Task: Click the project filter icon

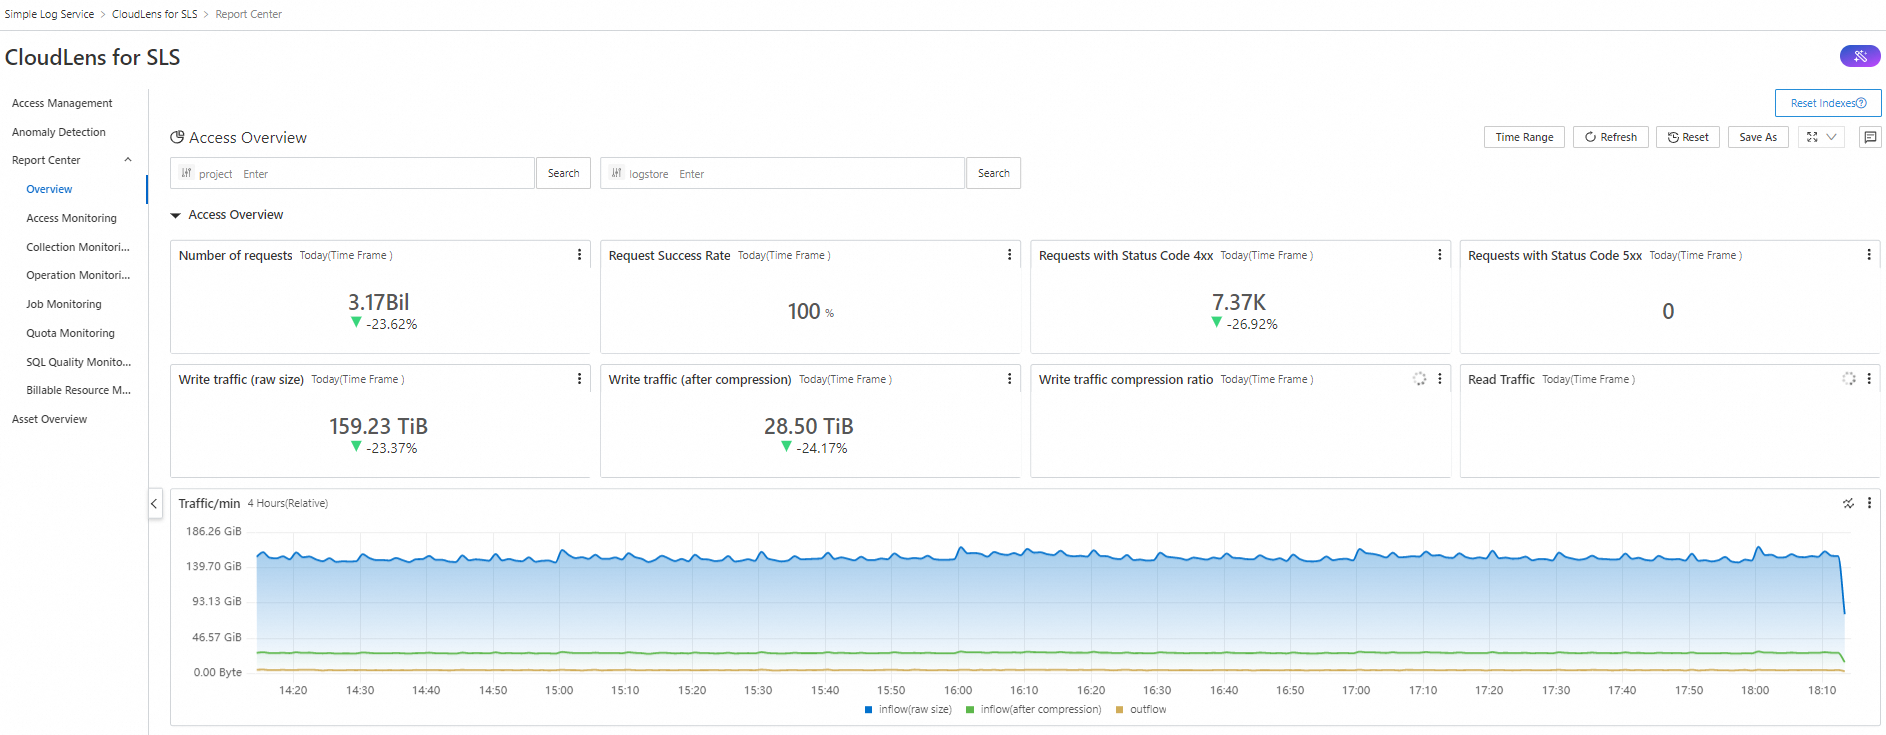Action: tap(186, 173)
